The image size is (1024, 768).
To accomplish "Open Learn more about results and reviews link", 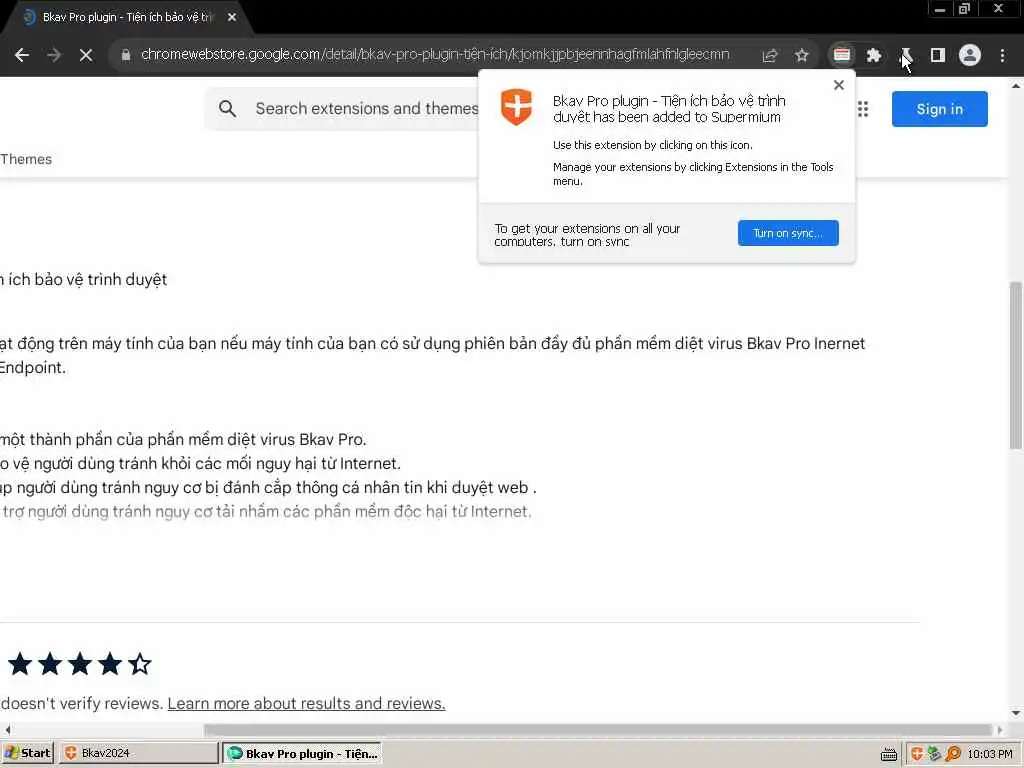I will pyautogui.click(x=306, y=703).
